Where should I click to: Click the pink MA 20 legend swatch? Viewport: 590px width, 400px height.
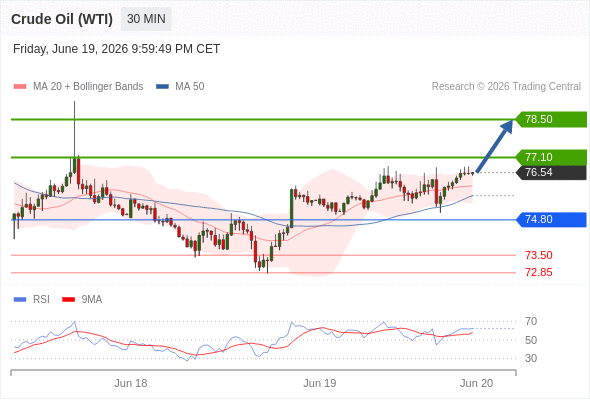(x=20, y=87)
